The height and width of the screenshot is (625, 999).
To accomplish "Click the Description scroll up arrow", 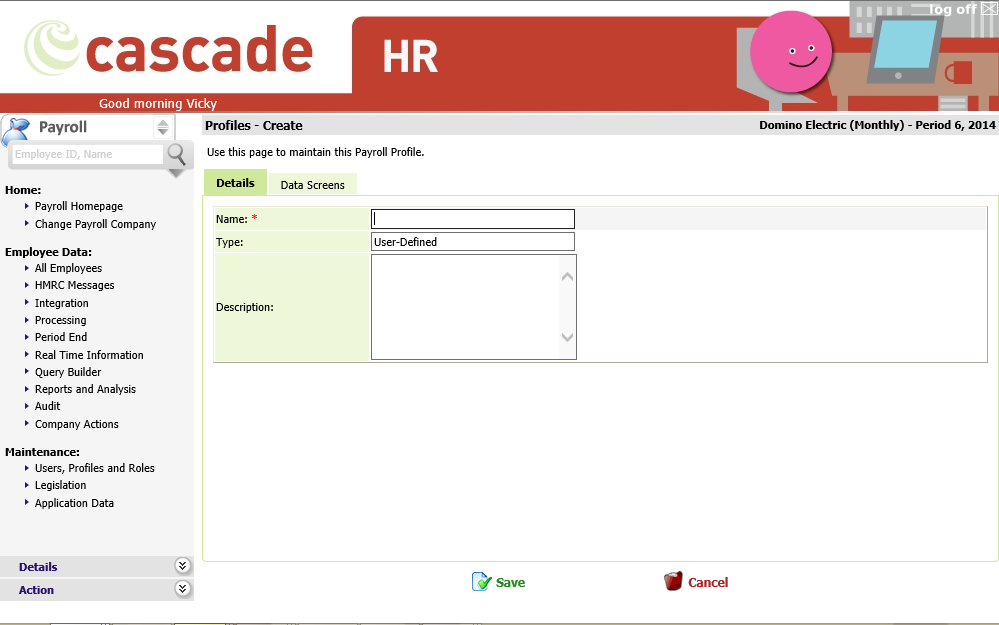I will (x=567, y=277).
